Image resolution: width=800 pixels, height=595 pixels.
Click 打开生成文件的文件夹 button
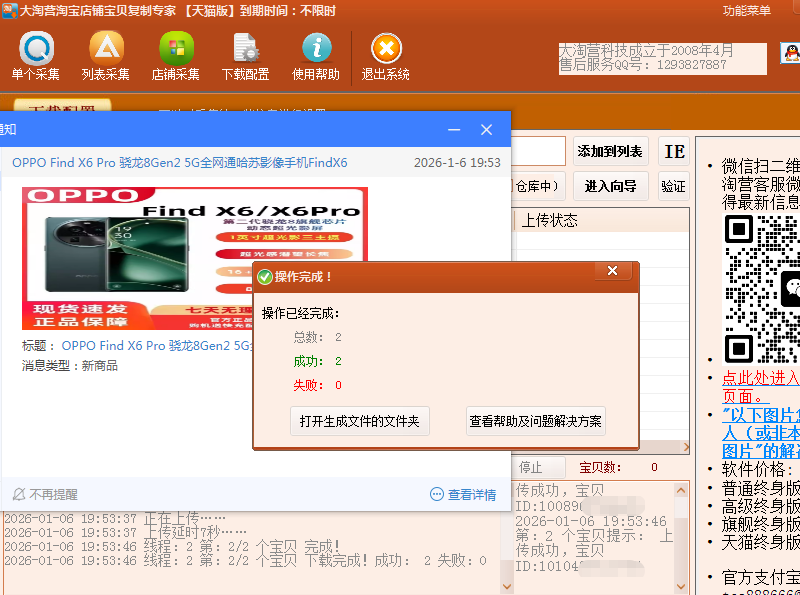pos(359,421)
